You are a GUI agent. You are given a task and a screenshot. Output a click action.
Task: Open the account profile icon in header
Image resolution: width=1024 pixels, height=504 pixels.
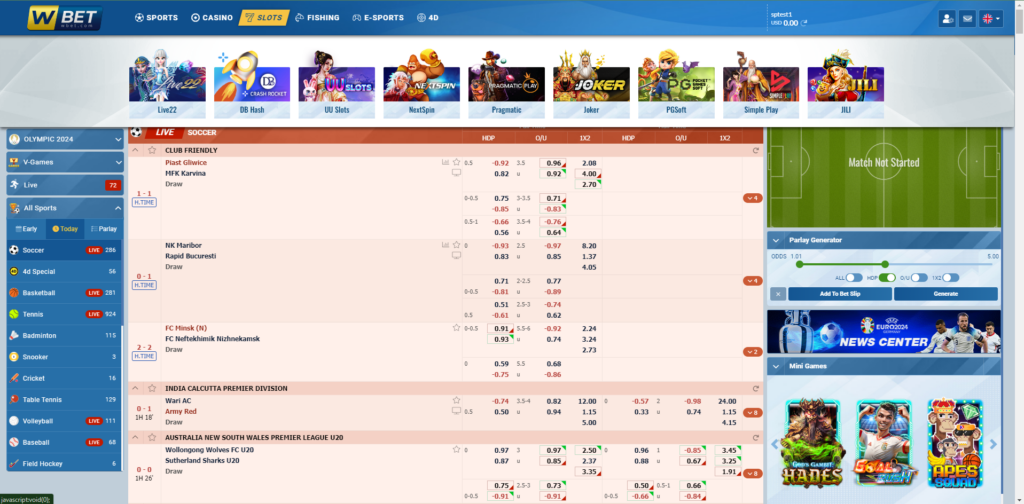coord(947,19)
